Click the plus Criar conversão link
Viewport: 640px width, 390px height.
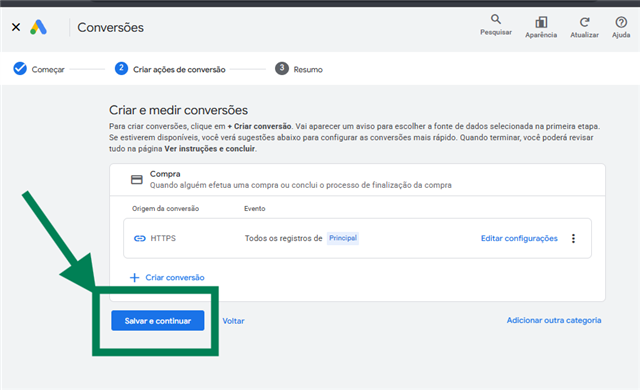[167, 277]
